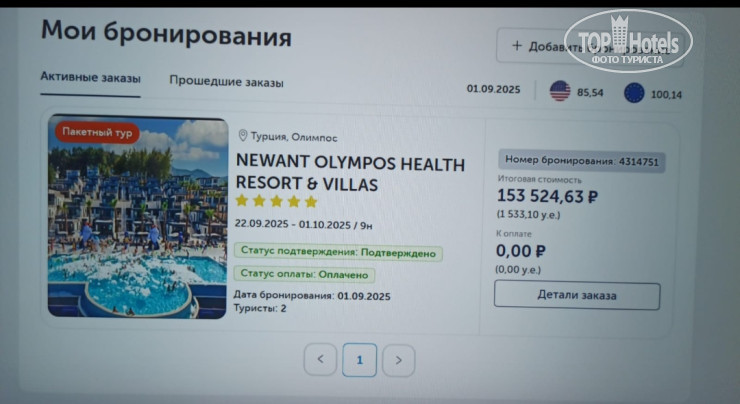Click the plus icon in Добавить button
740x404 pixels.
point(517,46)
